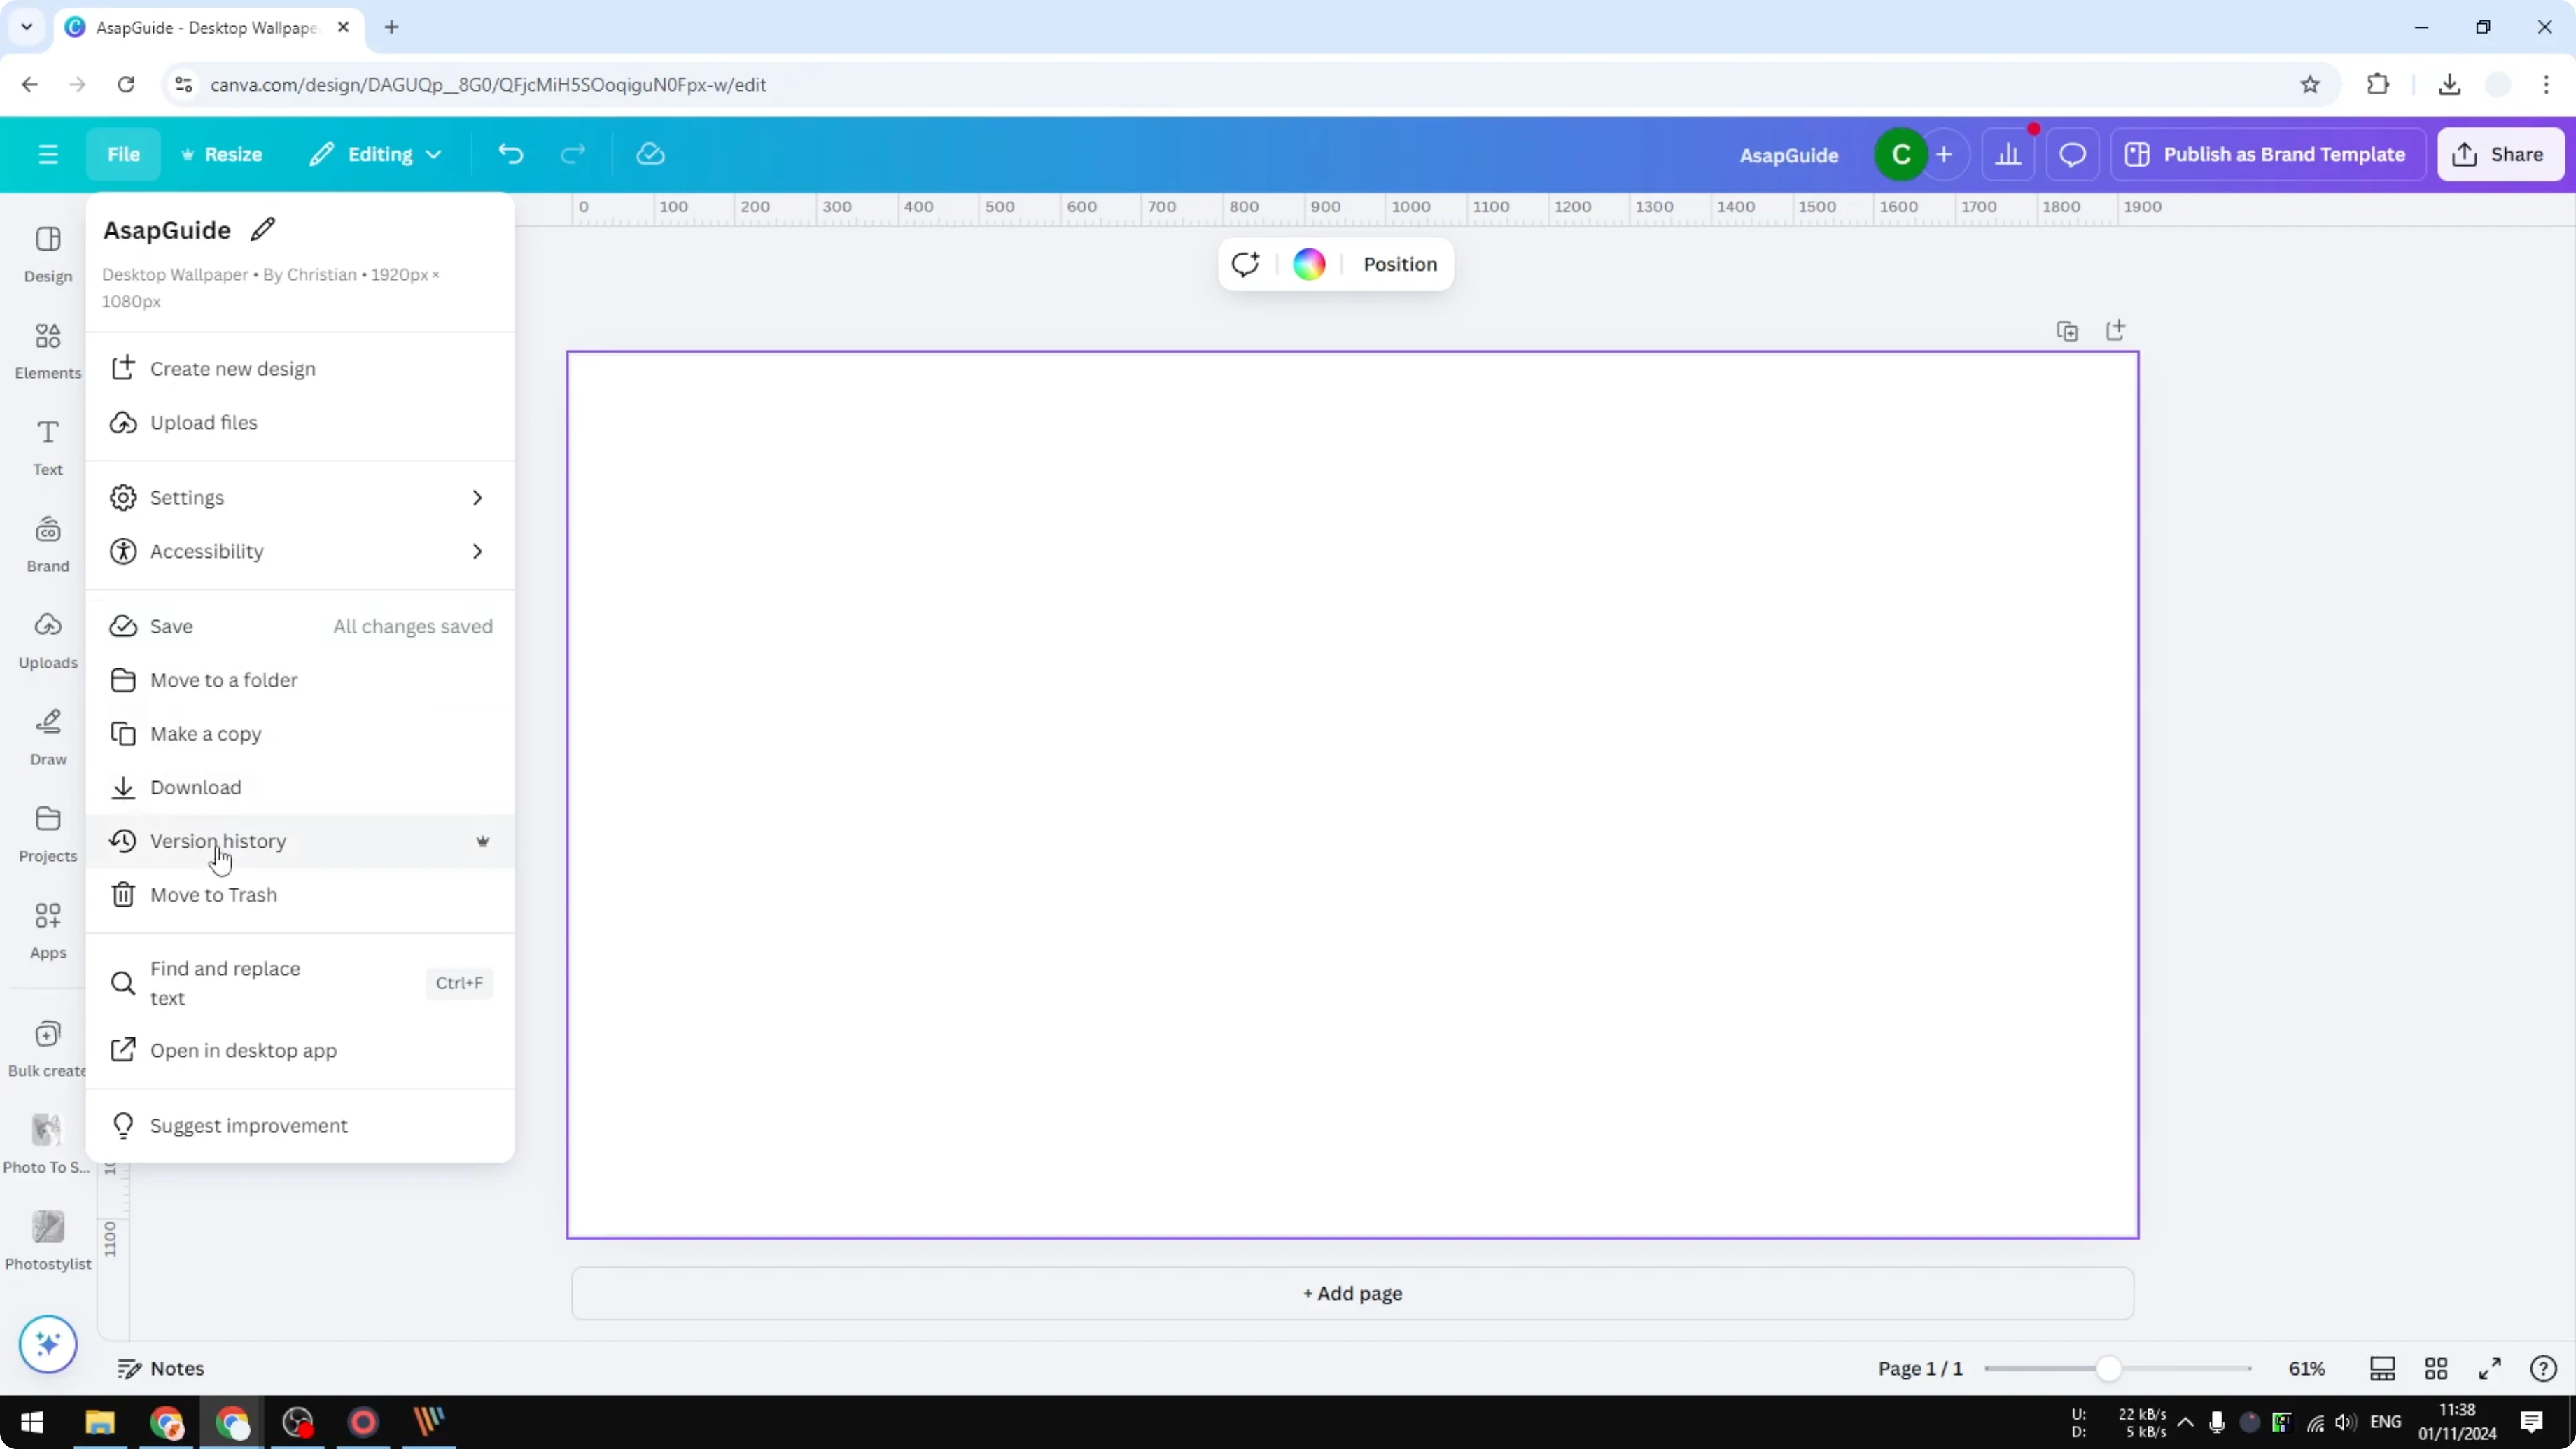Viewport: 2576px width, 1449px height.
Task: Open Canva AI from the floating toolbar
Action: click(x=1245, y=264)
